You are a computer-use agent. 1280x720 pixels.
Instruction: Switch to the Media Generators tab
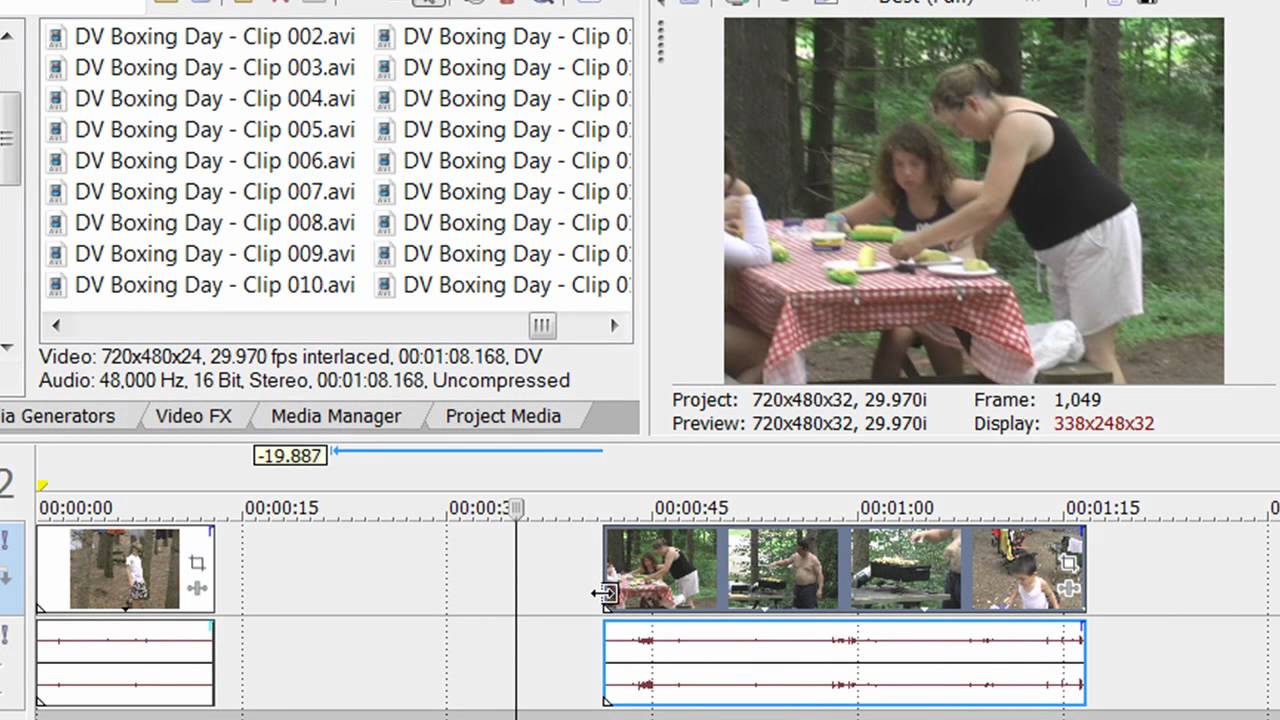(60, 416)
